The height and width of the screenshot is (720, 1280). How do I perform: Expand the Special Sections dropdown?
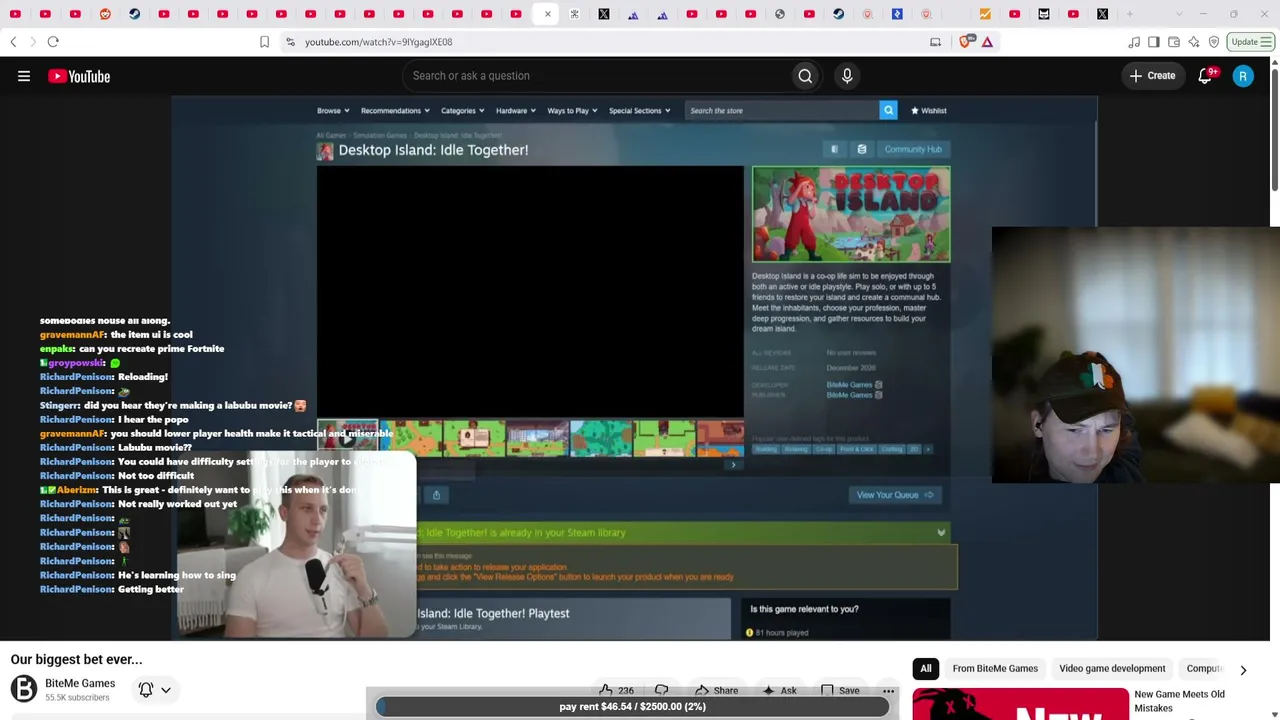coord(640,111)
